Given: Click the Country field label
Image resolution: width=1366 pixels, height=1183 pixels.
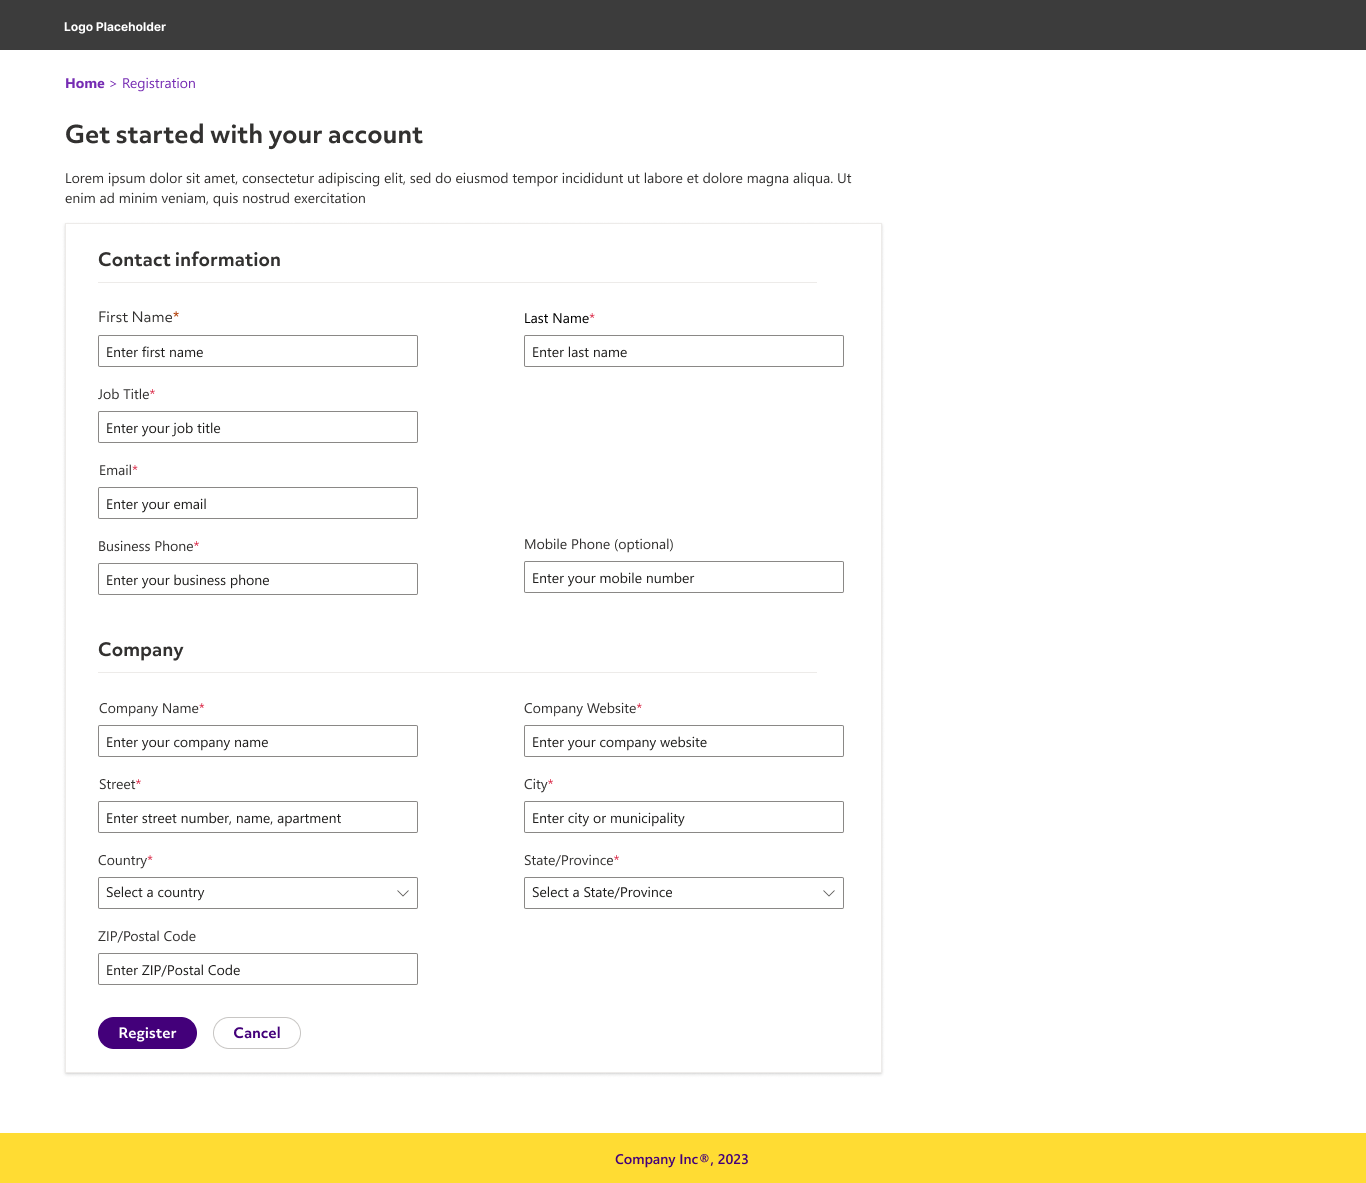Looking at the screenshot, I should tap(125, 860).
